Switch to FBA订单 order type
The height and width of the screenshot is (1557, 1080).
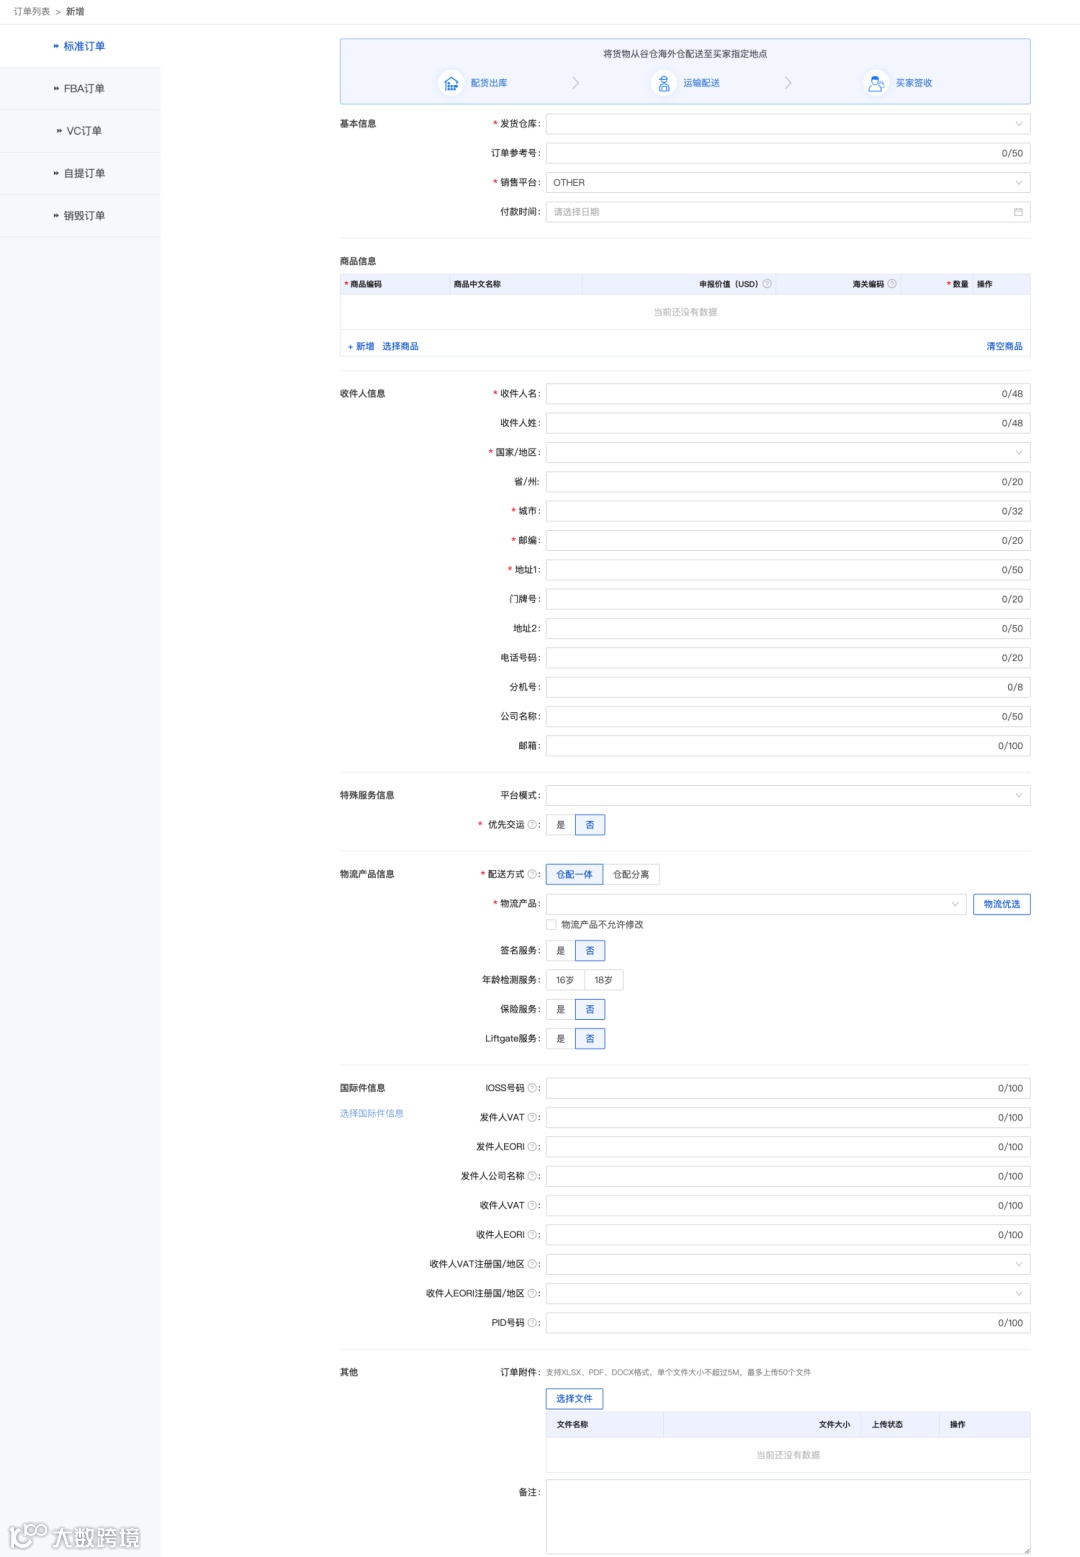point(80,89)
